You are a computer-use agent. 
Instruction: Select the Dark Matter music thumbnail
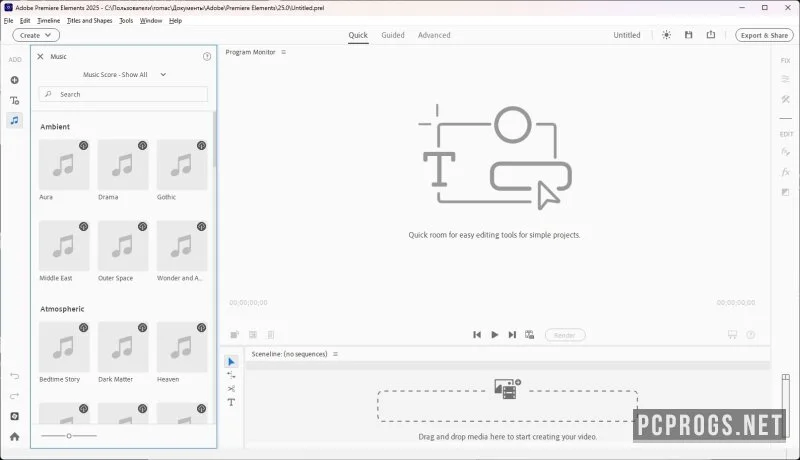123,347
